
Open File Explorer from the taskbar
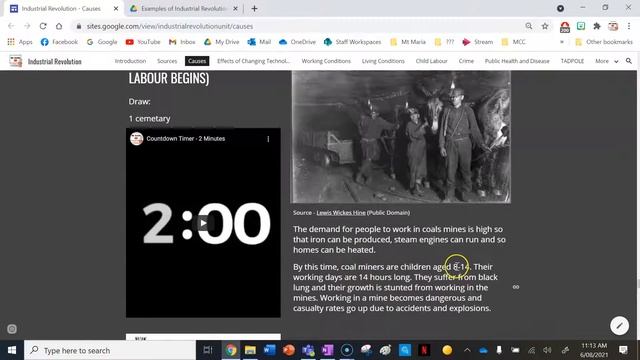(x=250, y=350)
